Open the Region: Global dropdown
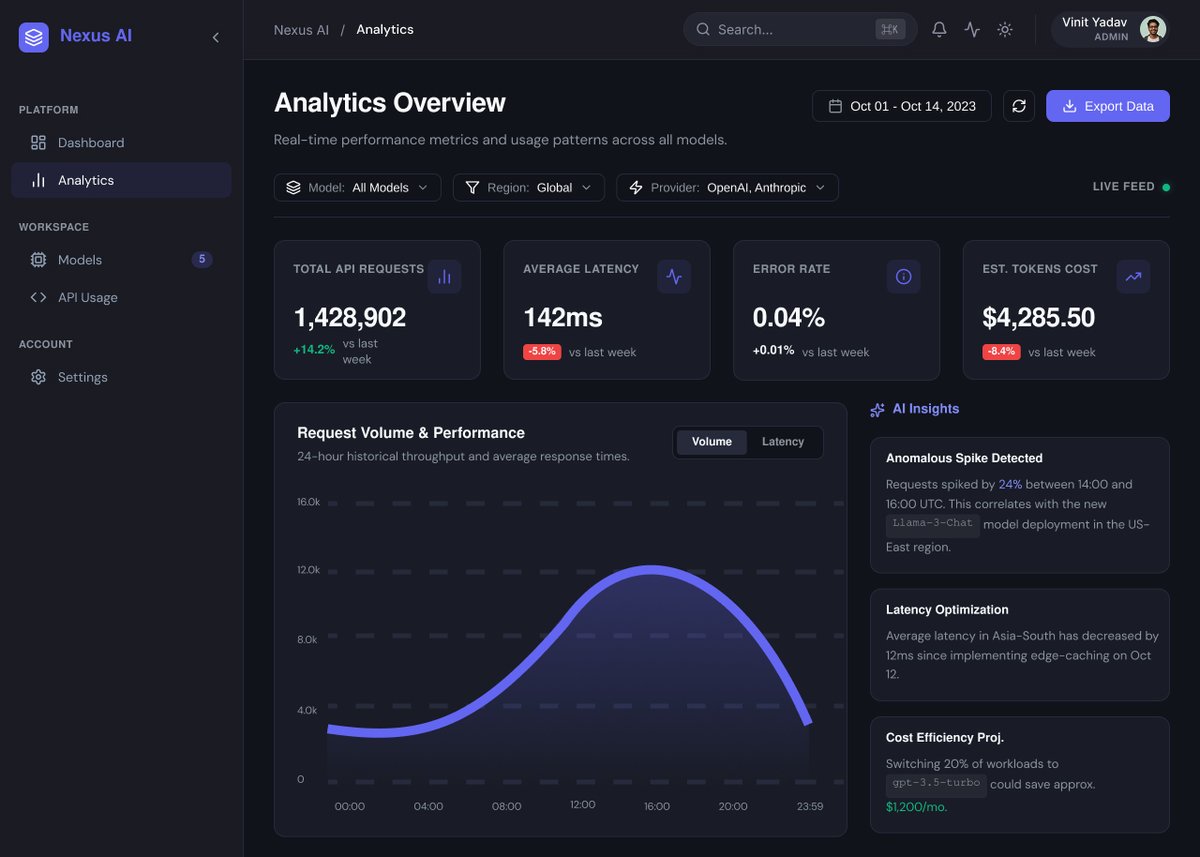The width and height of the screenshot is (1200, 857). (529, 187)
